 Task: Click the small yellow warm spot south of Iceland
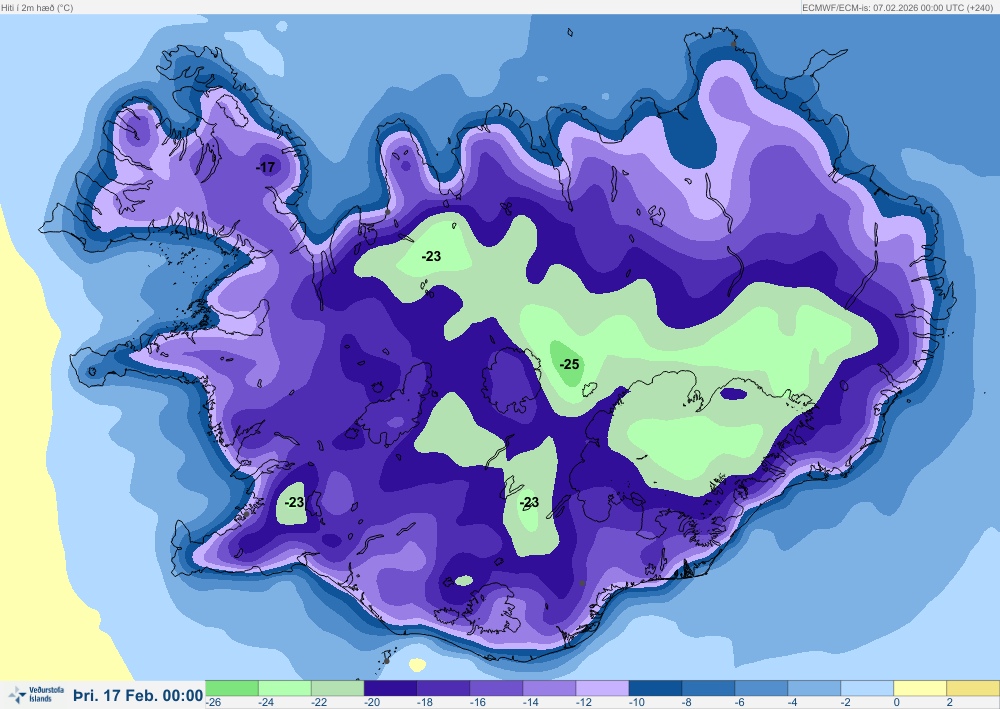pyautogui.click(x=417, y=665)
